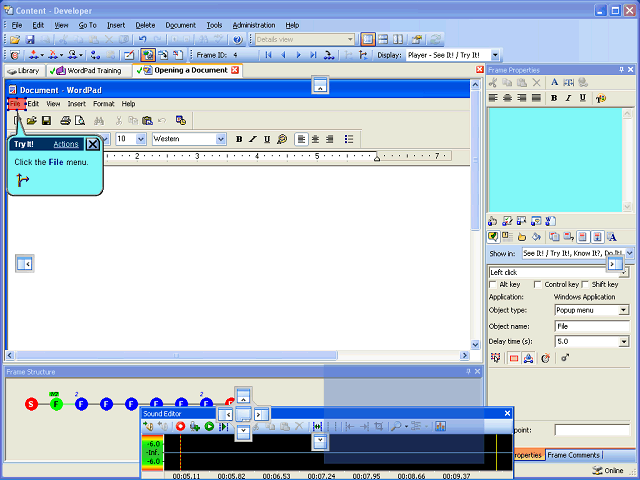Click the WordPad Find binoculars icon
Screen dimensions: 640x480
(98, 120)
